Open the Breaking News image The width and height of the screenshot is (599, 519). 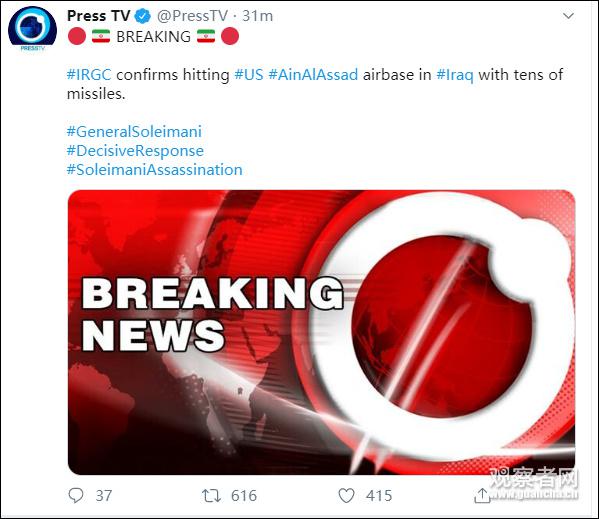pos(321,332)
